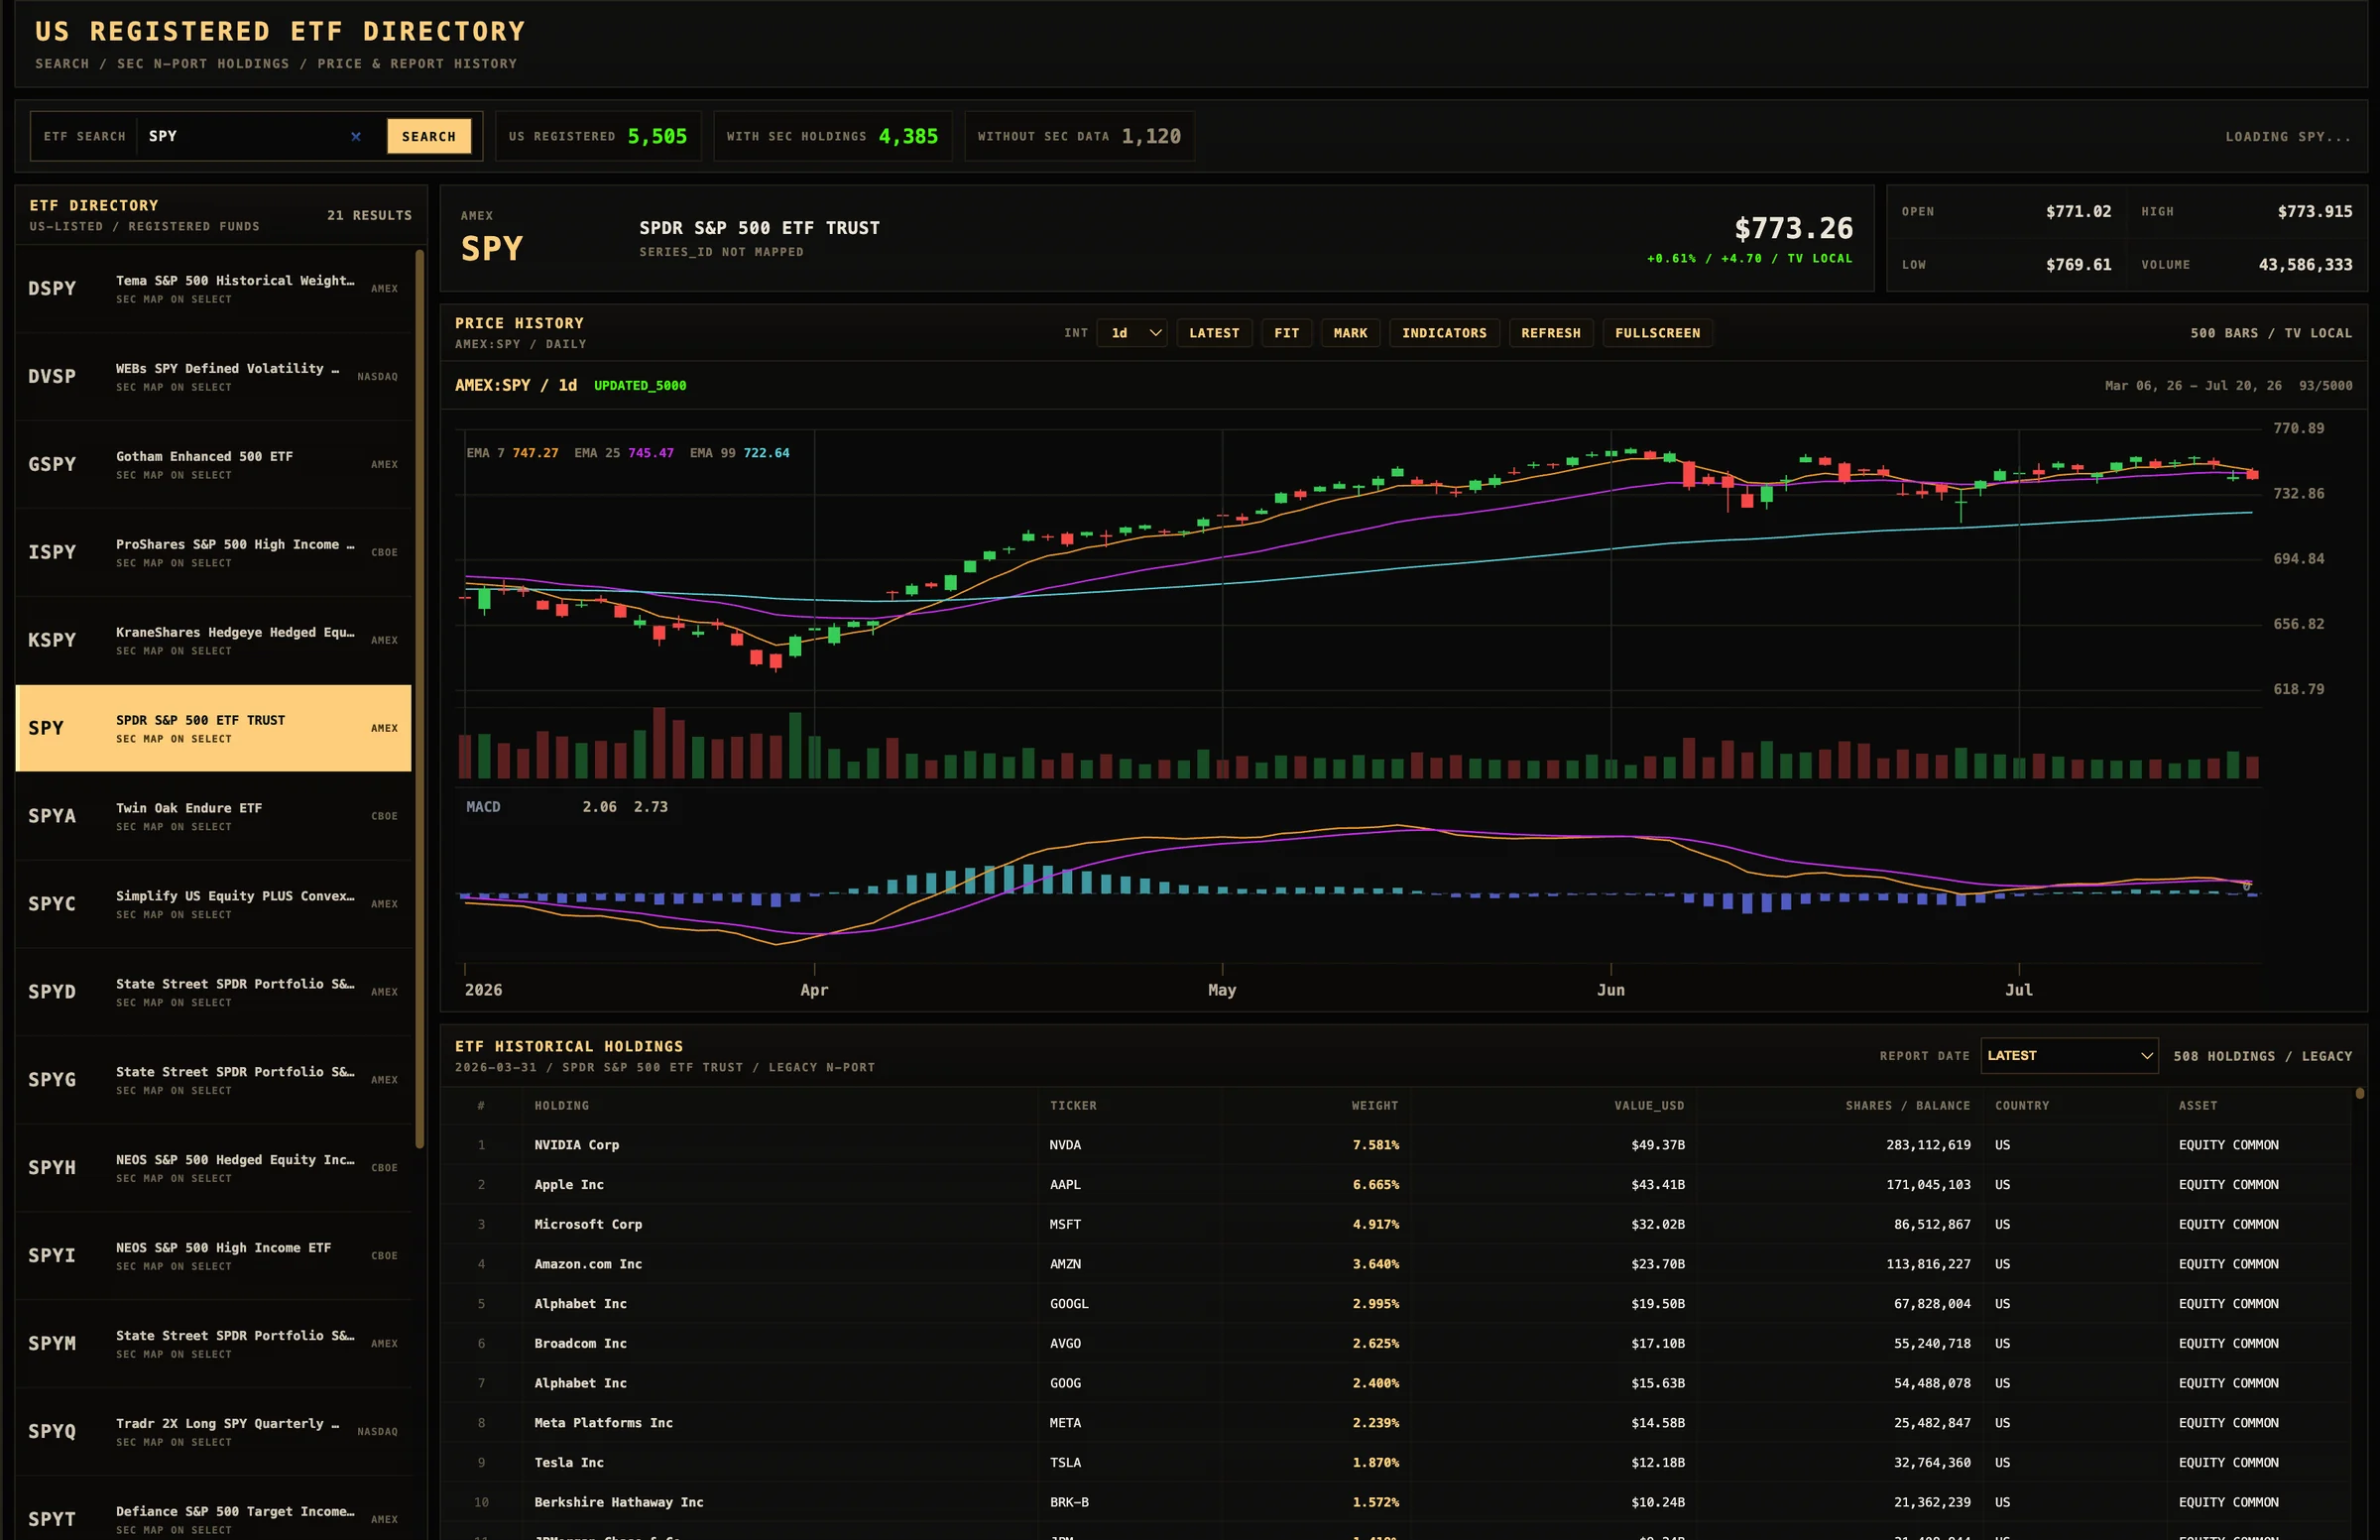Clear the ETF search field with the X

(356, 136)
